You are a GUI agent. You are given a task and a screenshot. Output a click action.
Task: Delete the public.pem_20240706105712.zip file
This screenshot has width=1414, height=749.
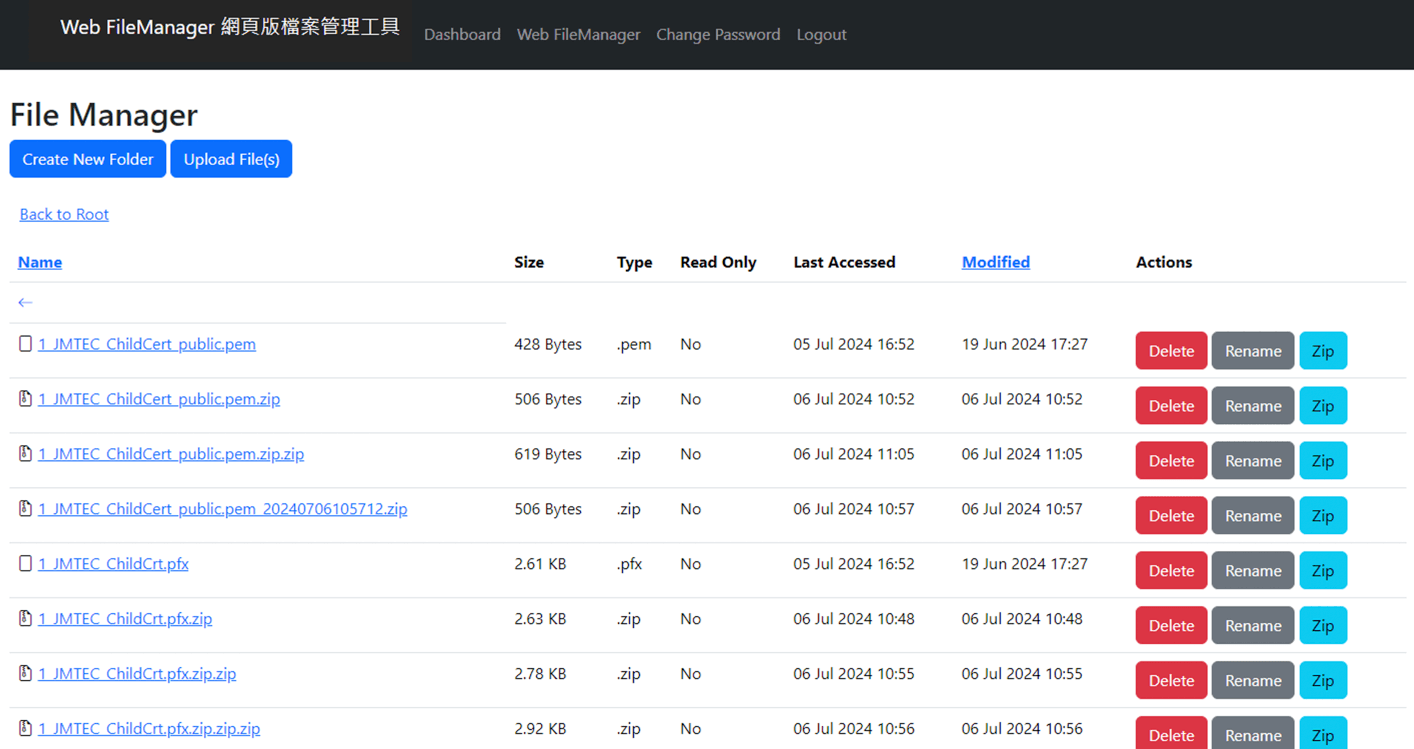(1171, 516)
